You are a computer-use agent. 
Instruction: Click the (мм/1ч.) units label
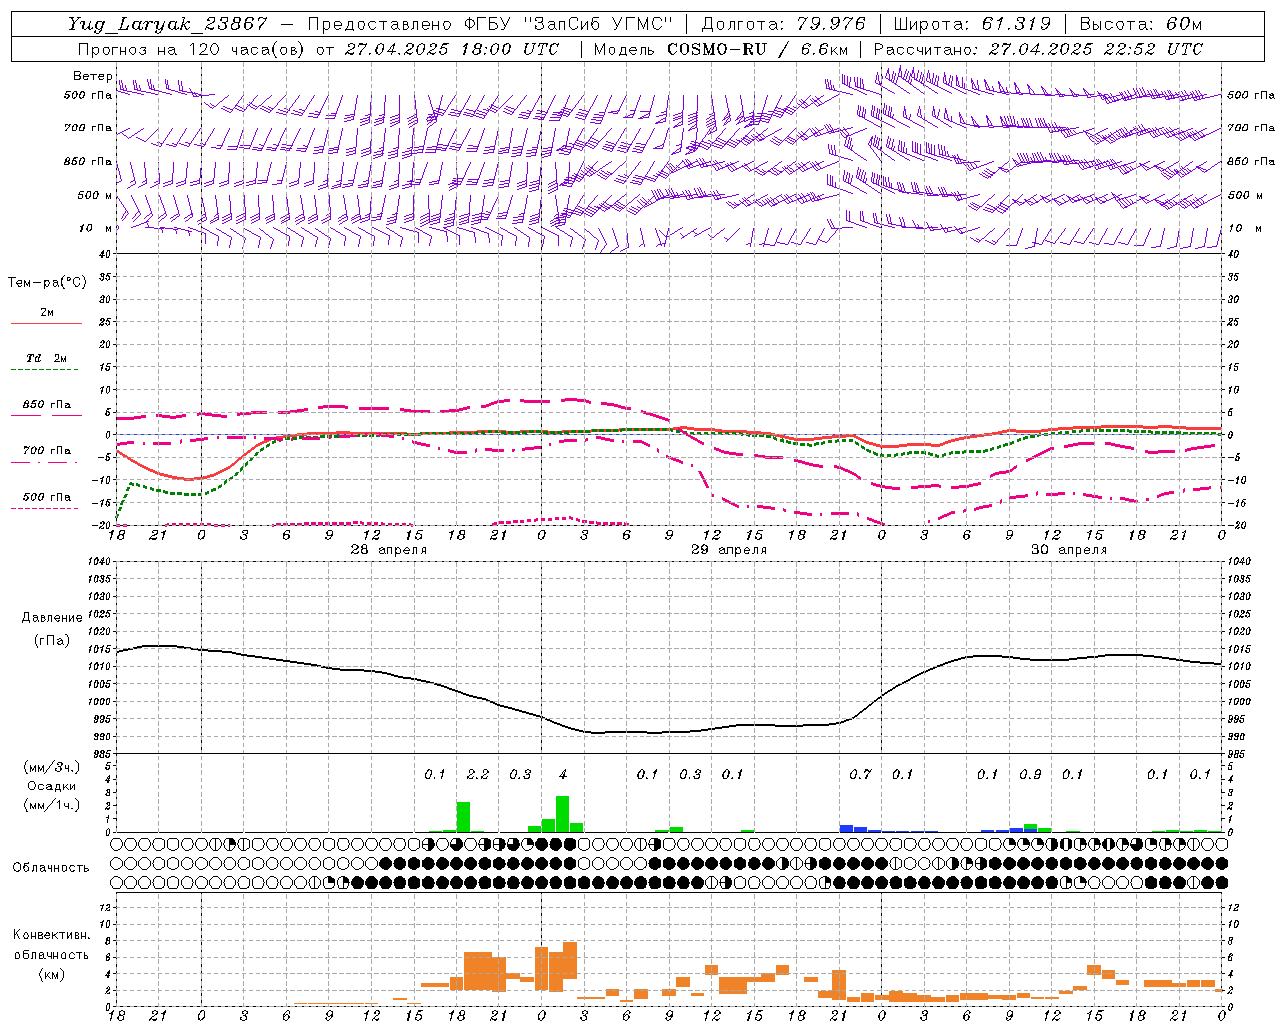(51, 805)
